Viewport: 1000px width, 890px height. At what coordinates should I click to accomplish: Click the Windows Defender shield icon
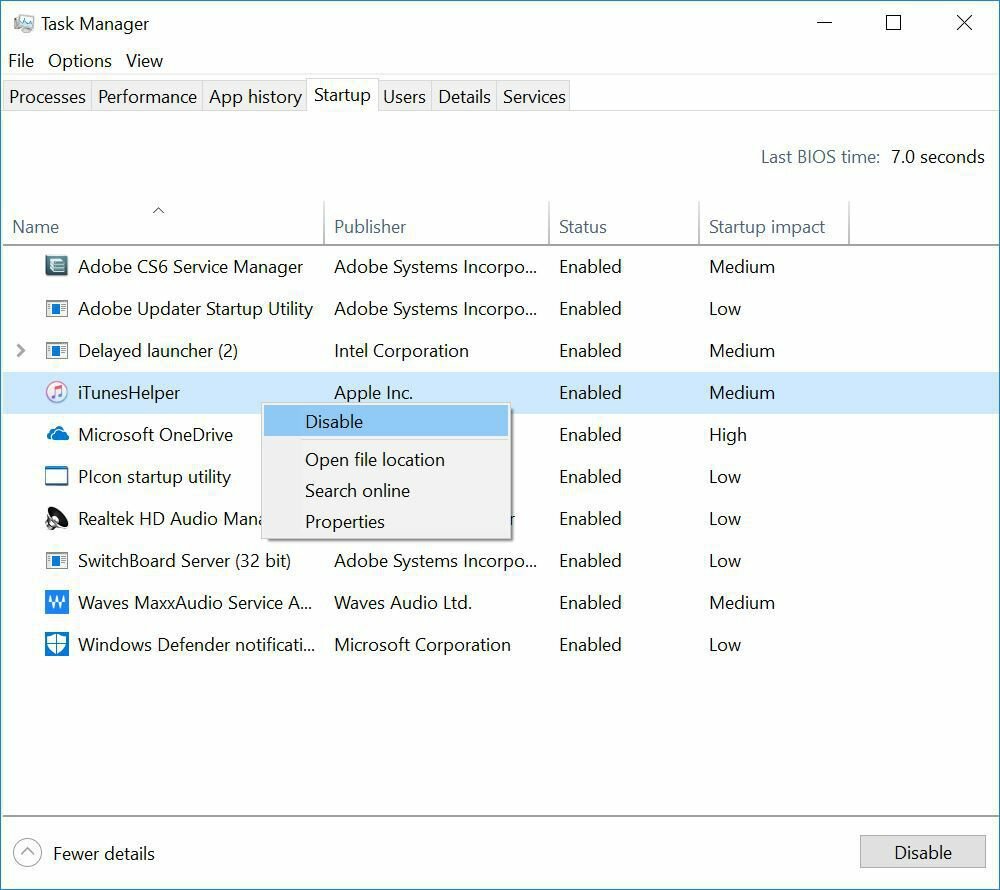(x=57, y=645)
